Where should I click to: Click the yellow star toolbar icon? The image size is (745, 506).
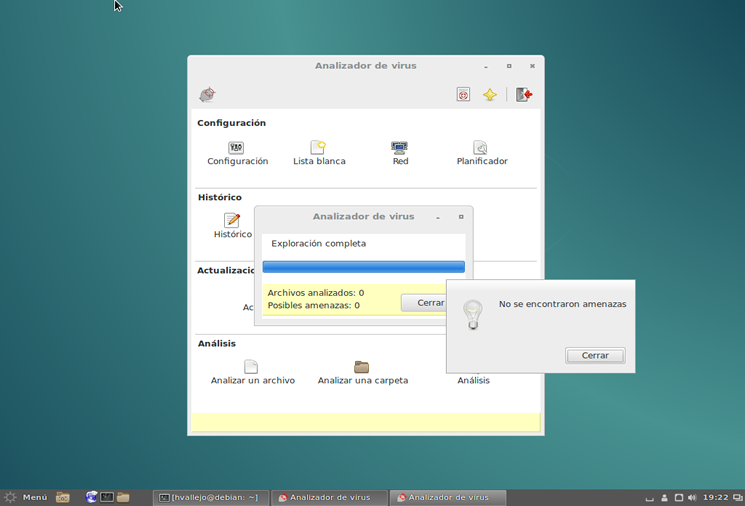(490, 95)
